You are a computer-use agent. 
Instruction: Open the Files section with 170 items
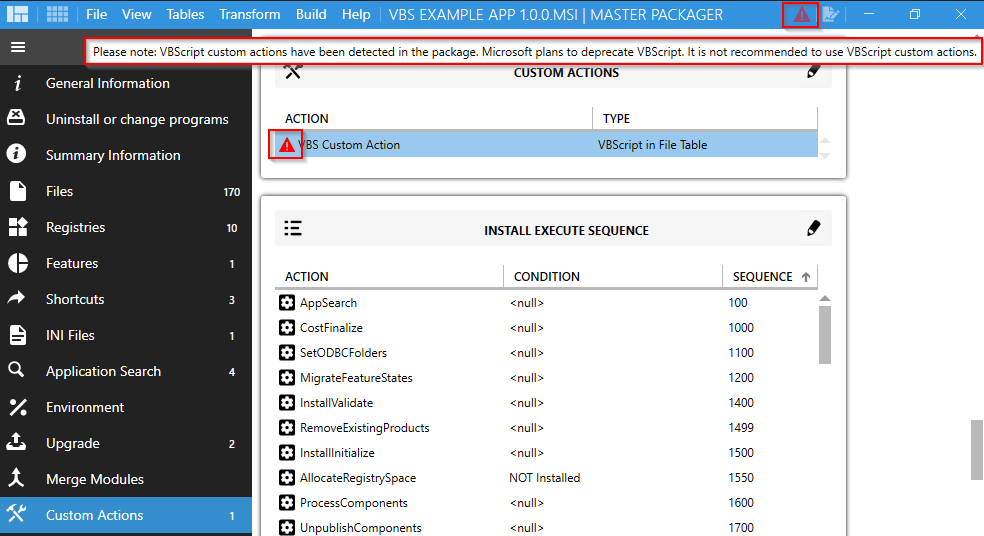pyautogui.click(x=126, y=191)
